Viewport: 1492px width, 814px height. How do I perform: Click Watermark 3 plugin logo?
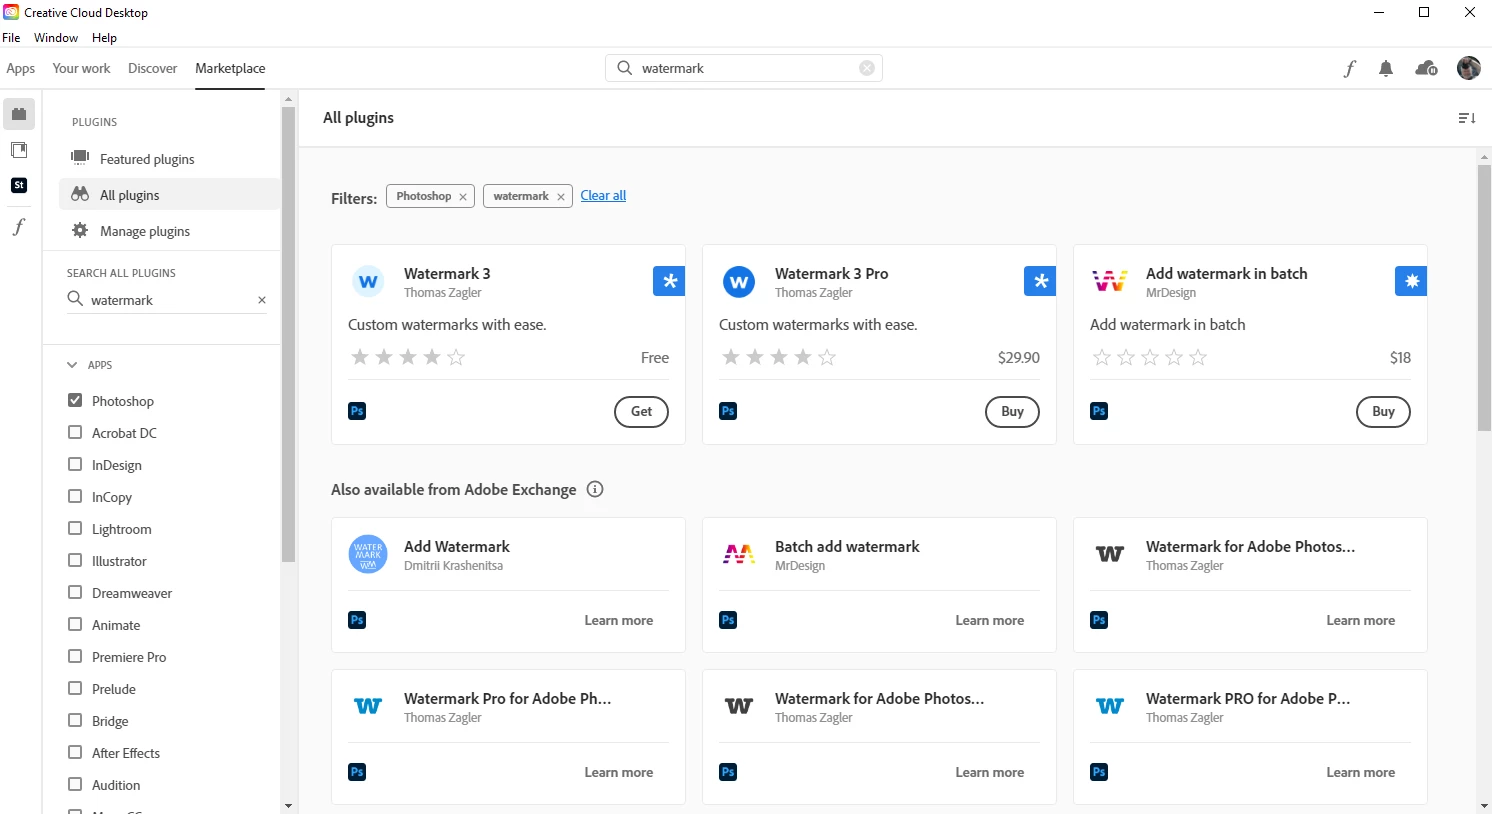pyautogui.click(x=368, y=282)
